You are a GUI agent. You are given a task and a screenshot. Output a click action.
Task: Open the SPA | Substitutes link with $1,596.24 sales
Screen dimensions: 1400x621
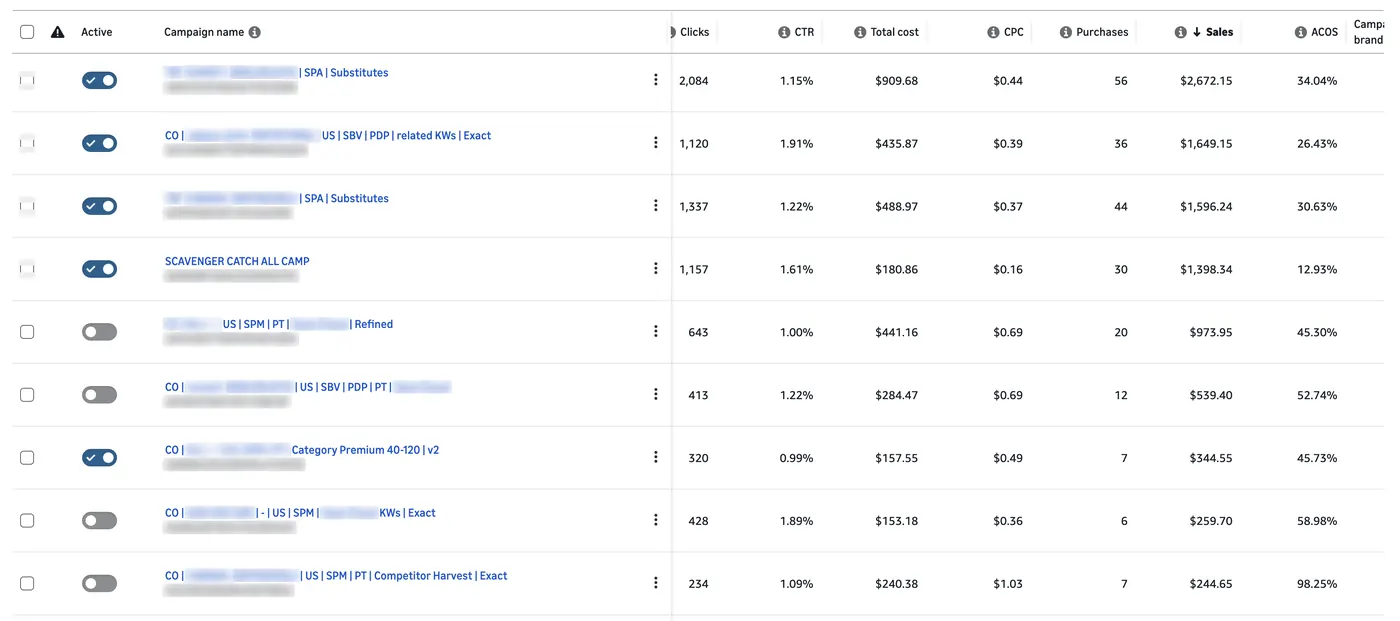[276, 198]
